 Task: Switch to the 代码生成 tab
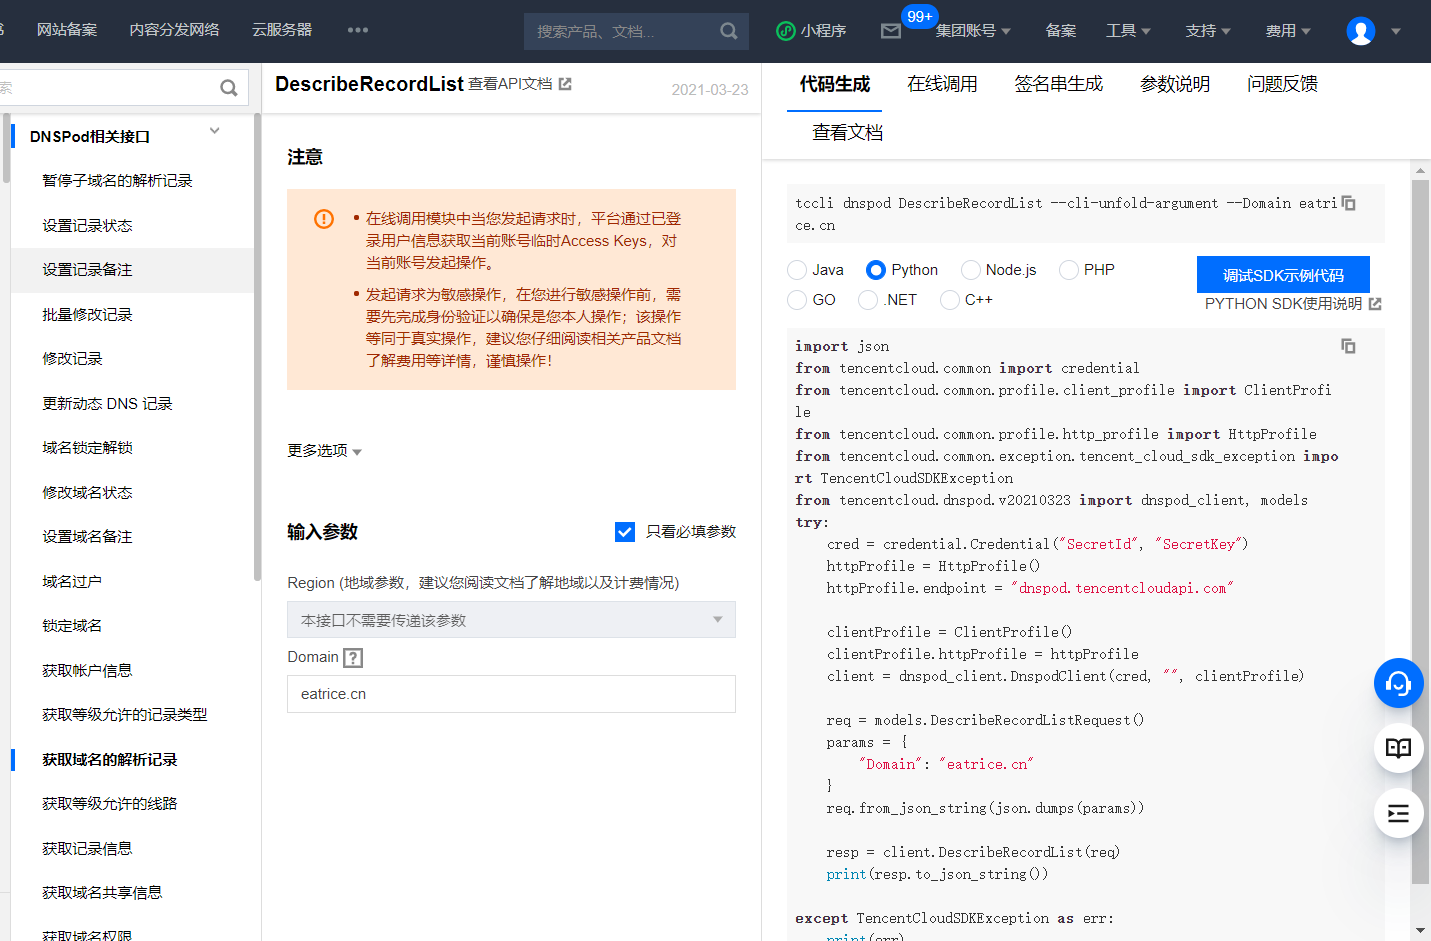835,84
